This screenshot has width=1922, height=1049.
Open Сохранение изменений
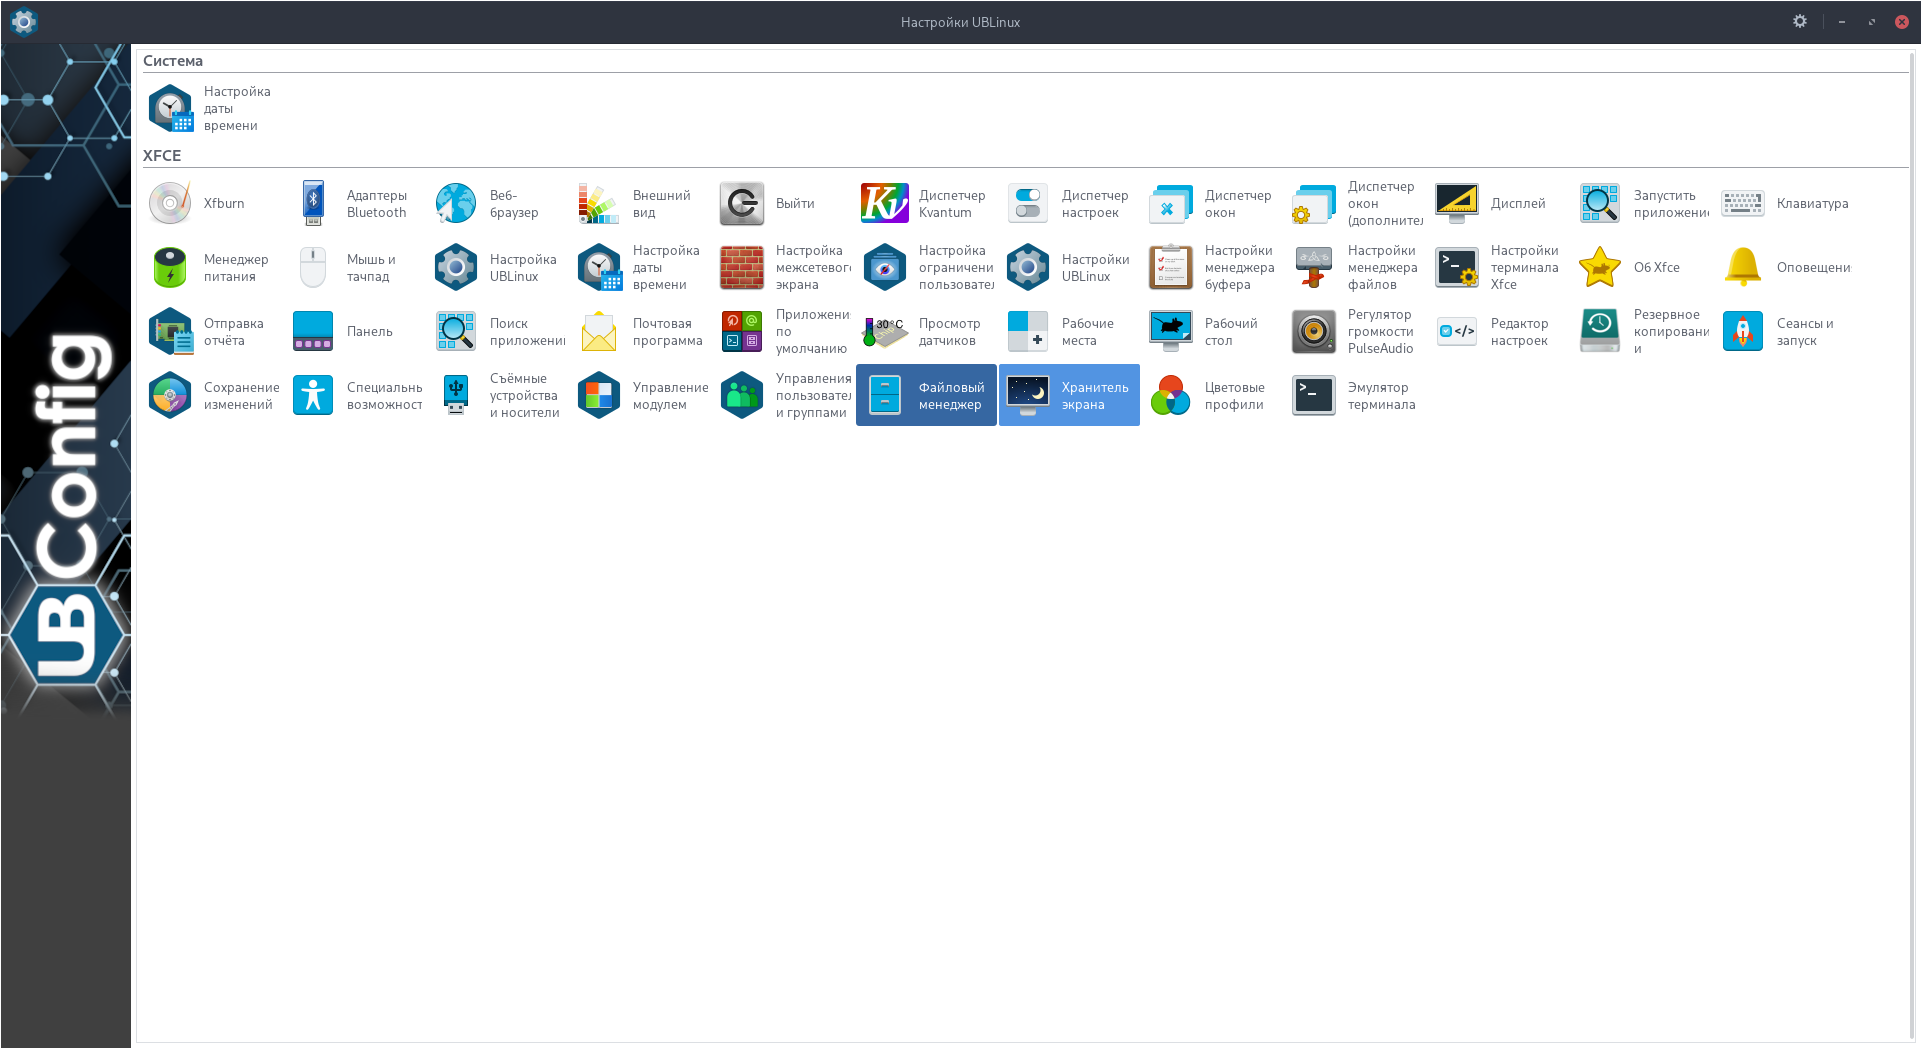[x=212, y=396]
